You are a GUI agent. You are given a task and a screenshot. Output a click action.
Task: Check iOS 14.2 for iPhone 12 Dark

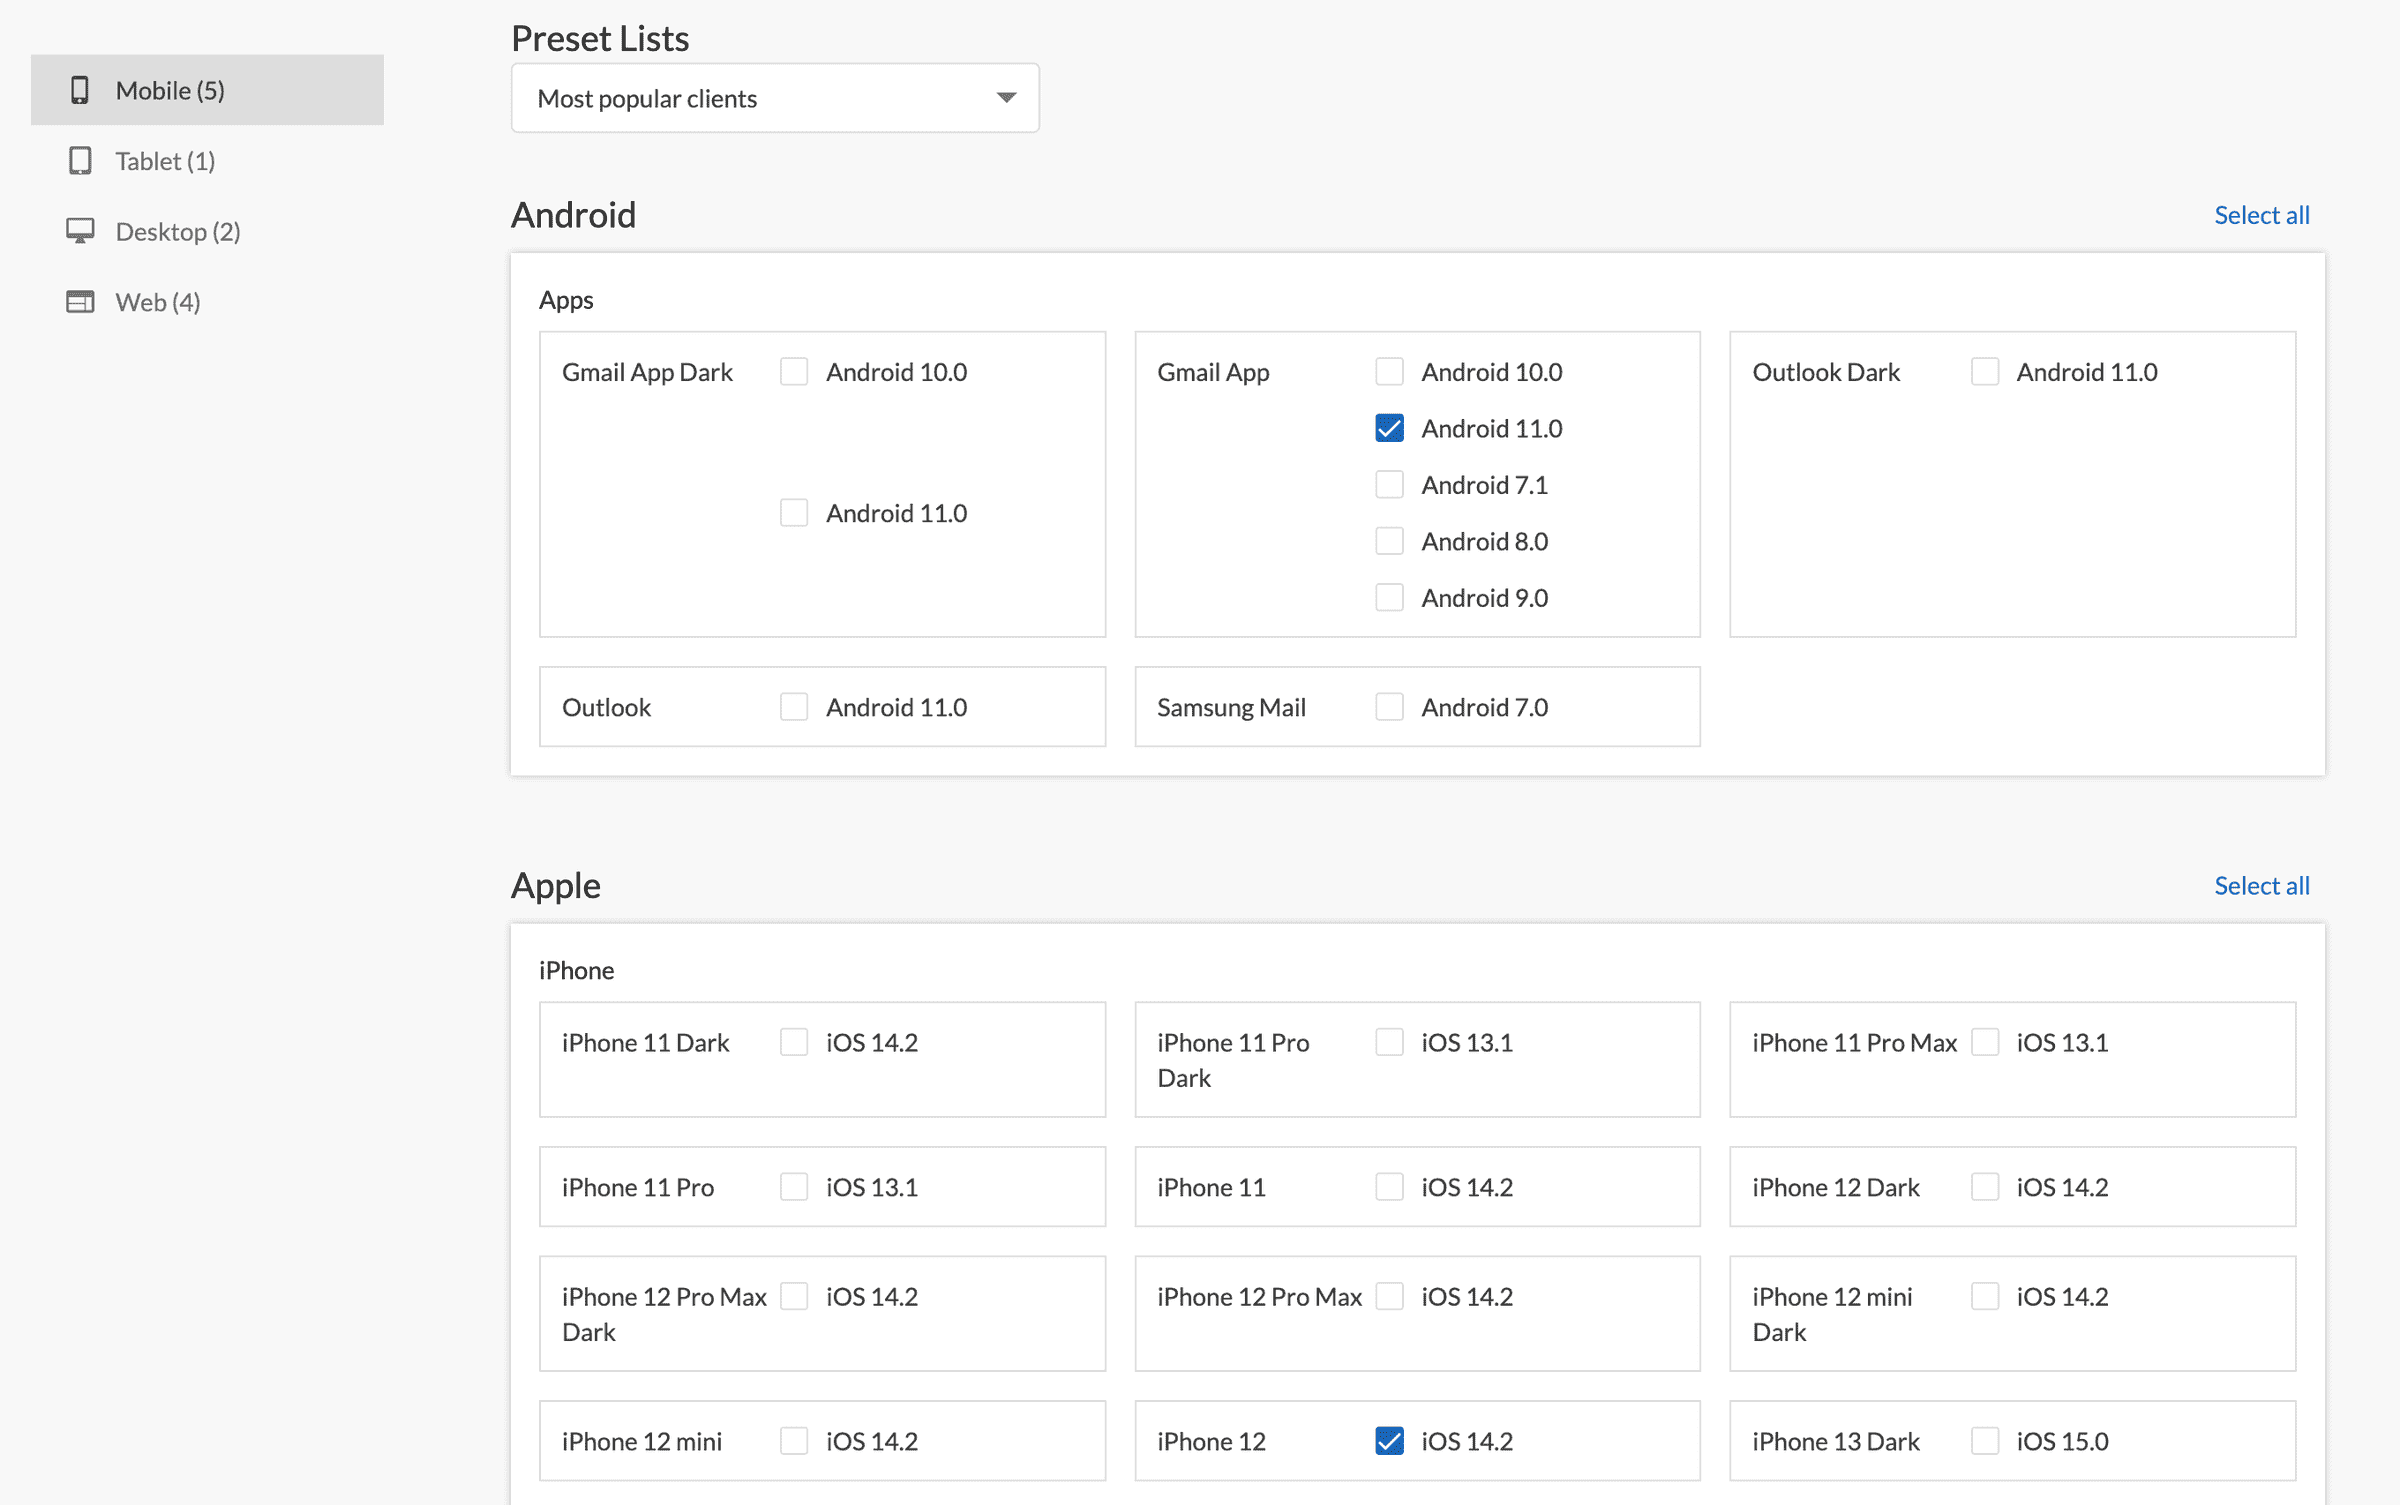(1985, 1187)
